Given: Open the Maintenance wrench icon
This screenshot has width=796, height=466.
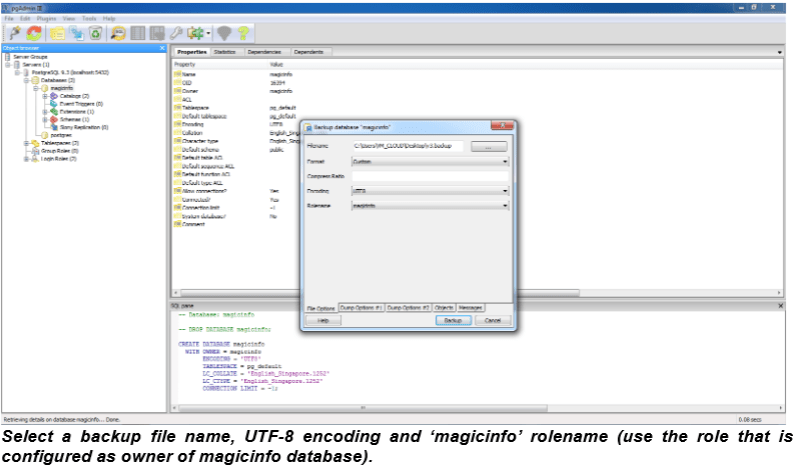Looking at the screenshot, I should [176, 34].
